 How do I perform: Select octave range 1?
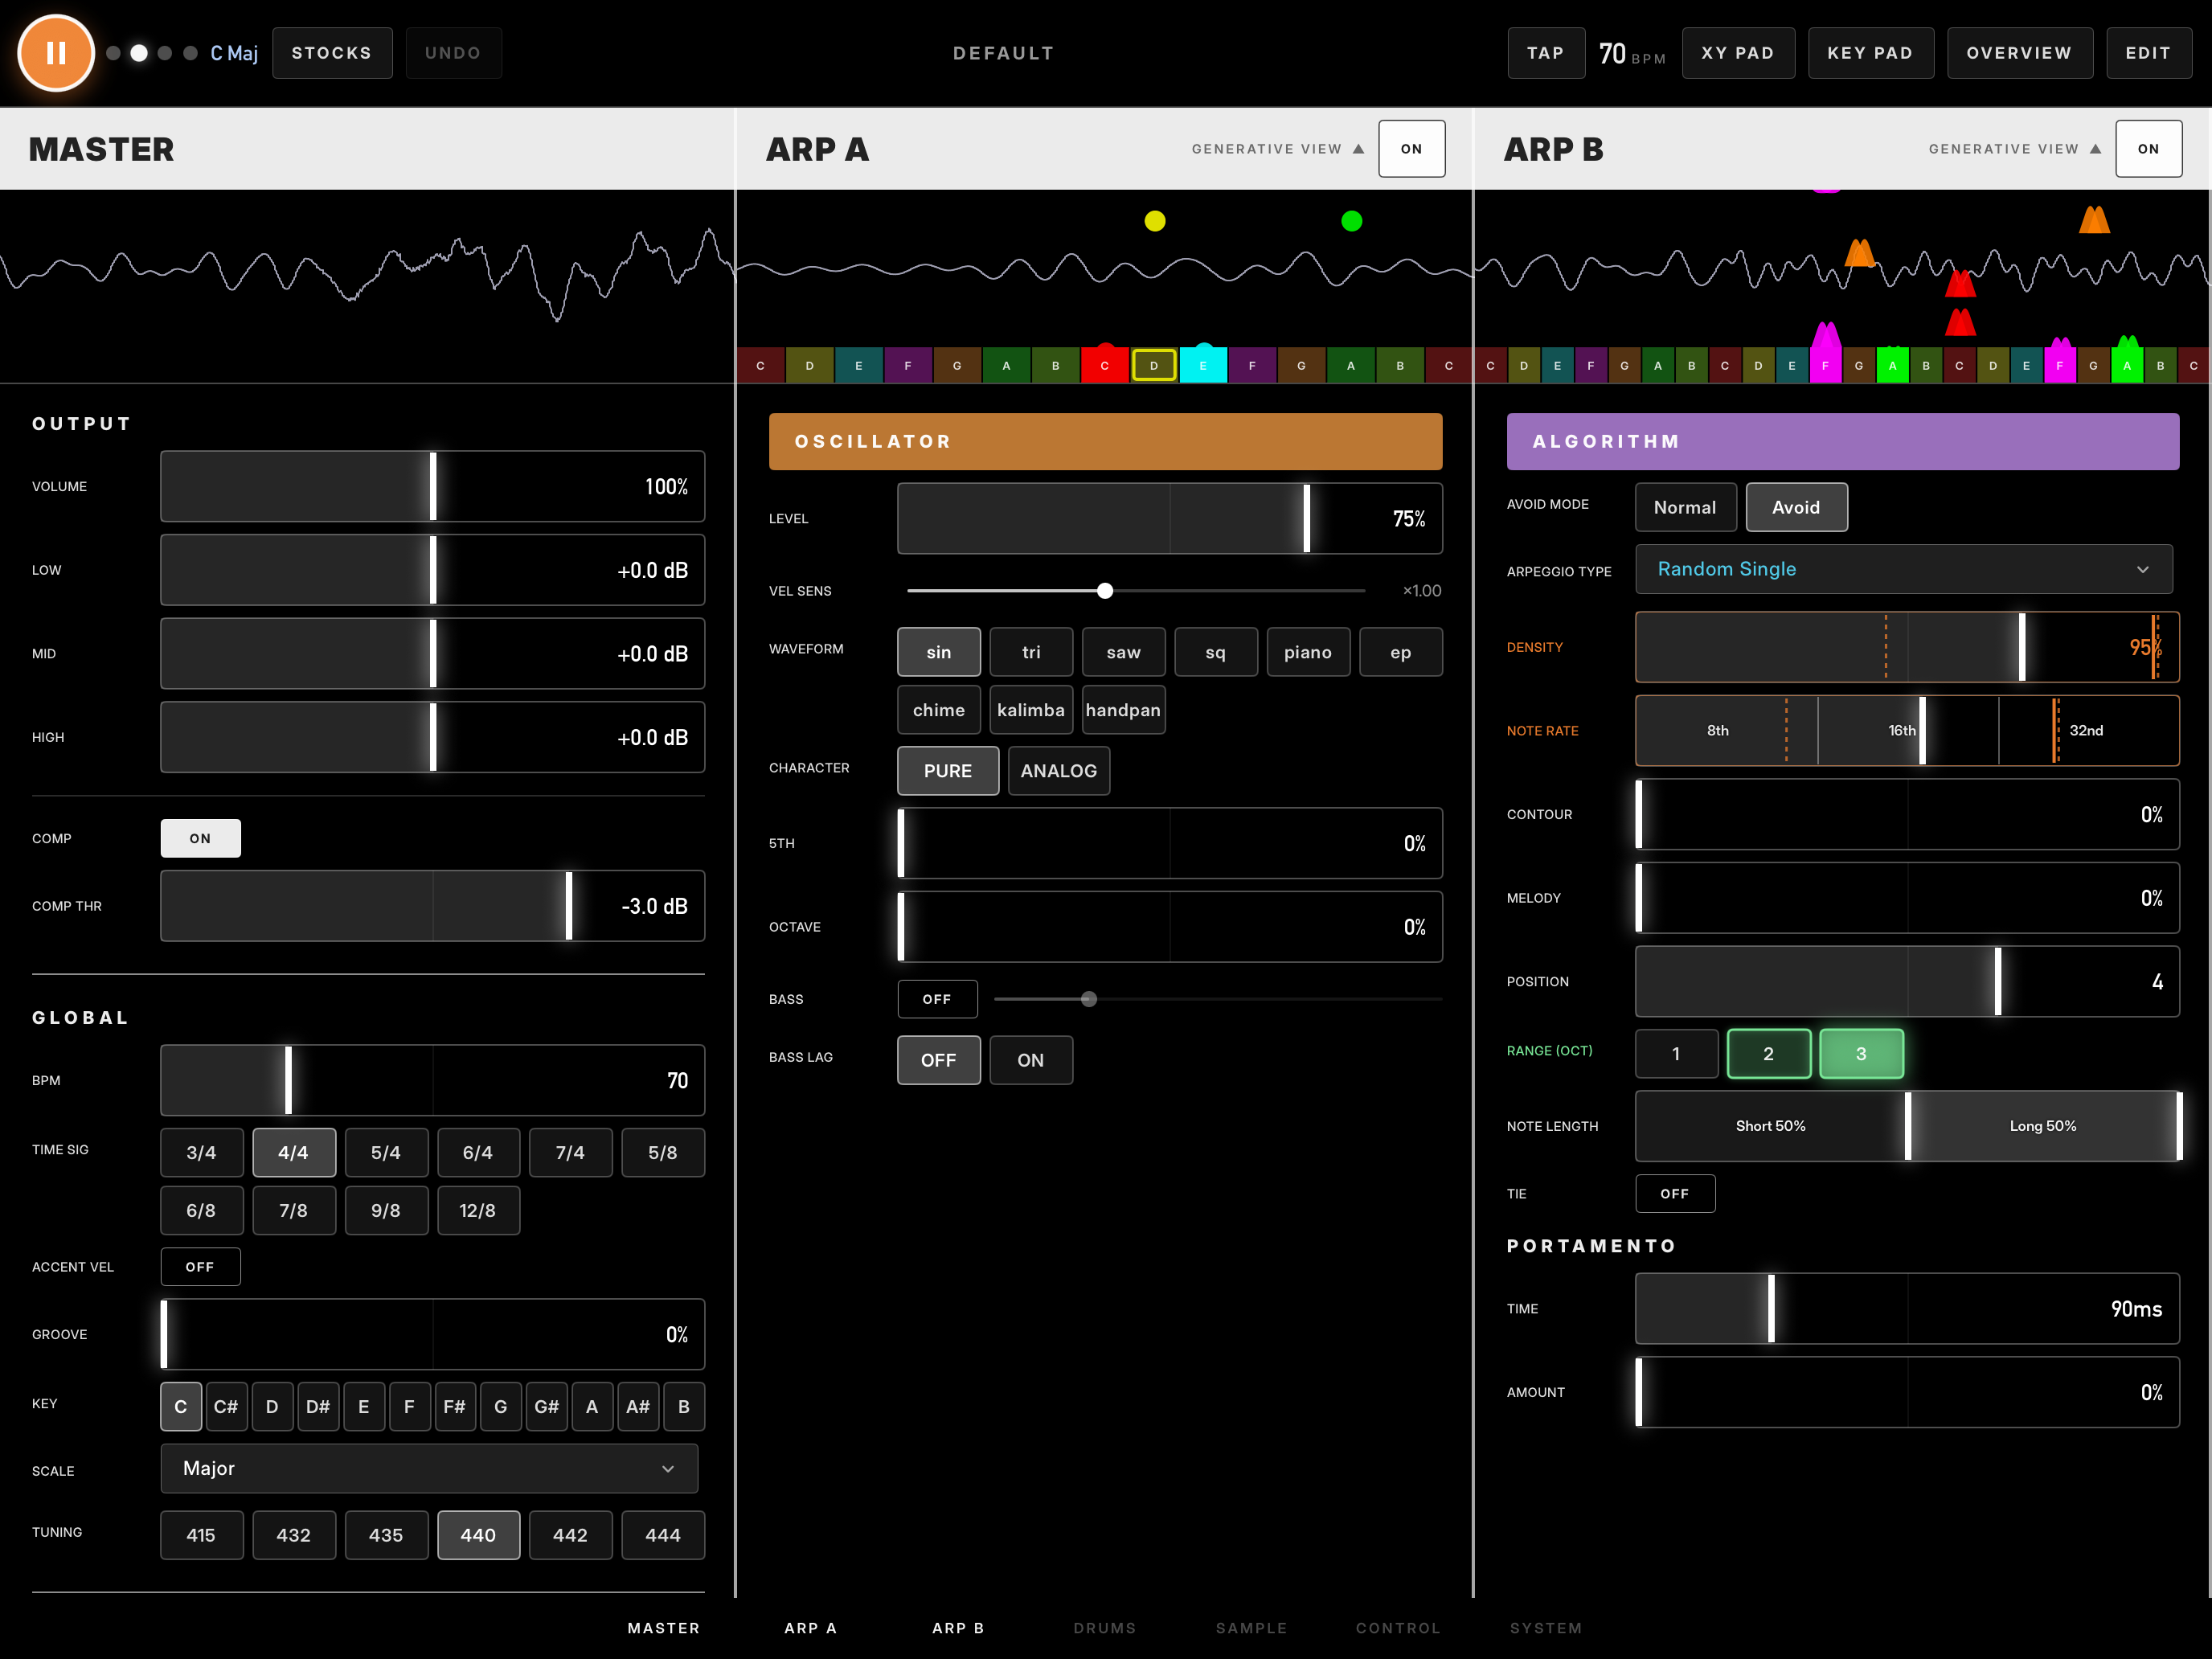pos(1676,1054)
